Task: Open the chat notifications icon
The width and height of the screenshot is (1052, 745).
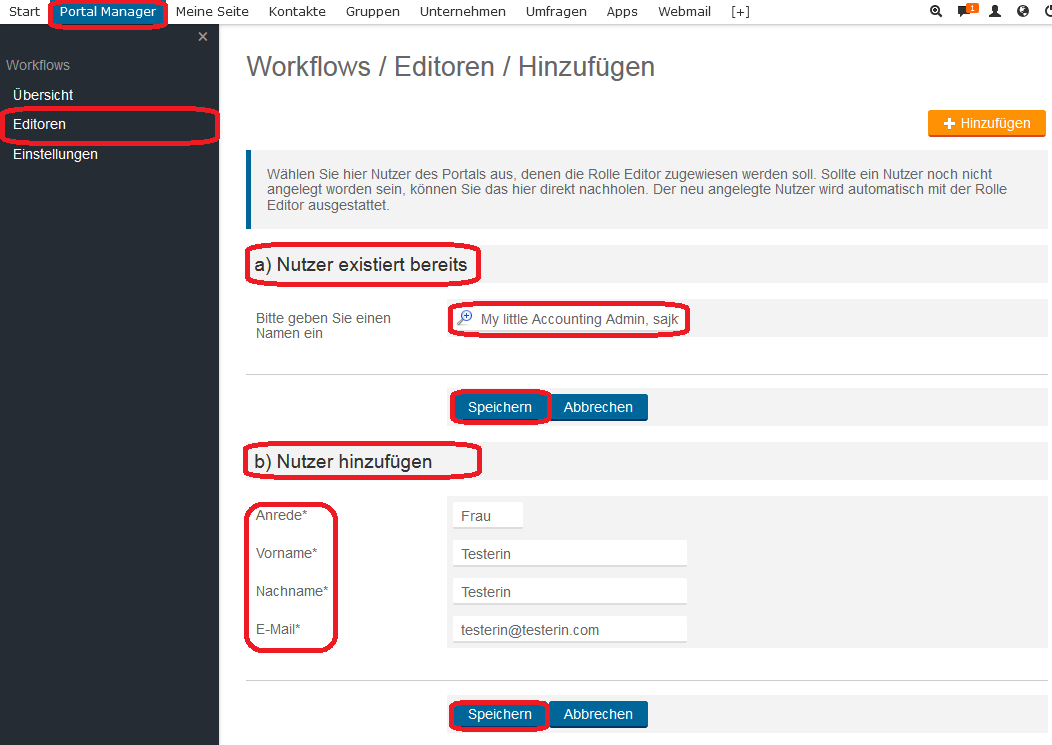Action: (967, 10)
